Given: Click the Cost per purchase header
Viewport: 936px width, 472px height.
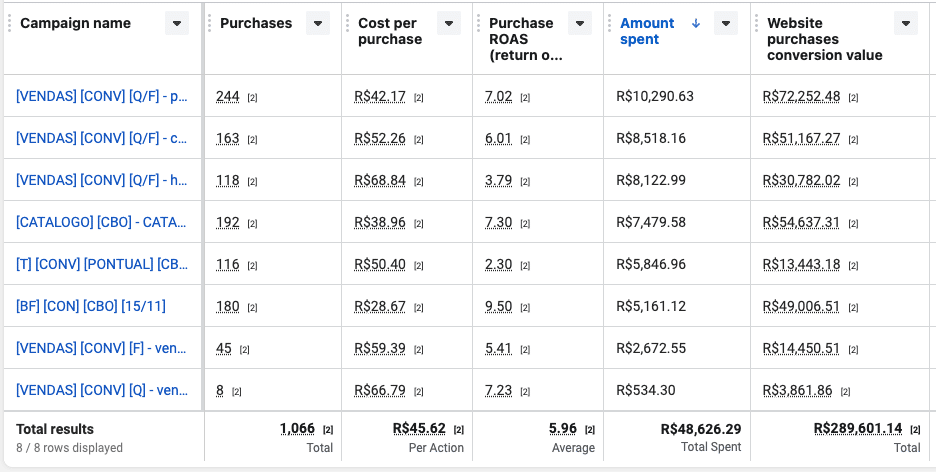Looking at the screenshot, I should (390, 31).
